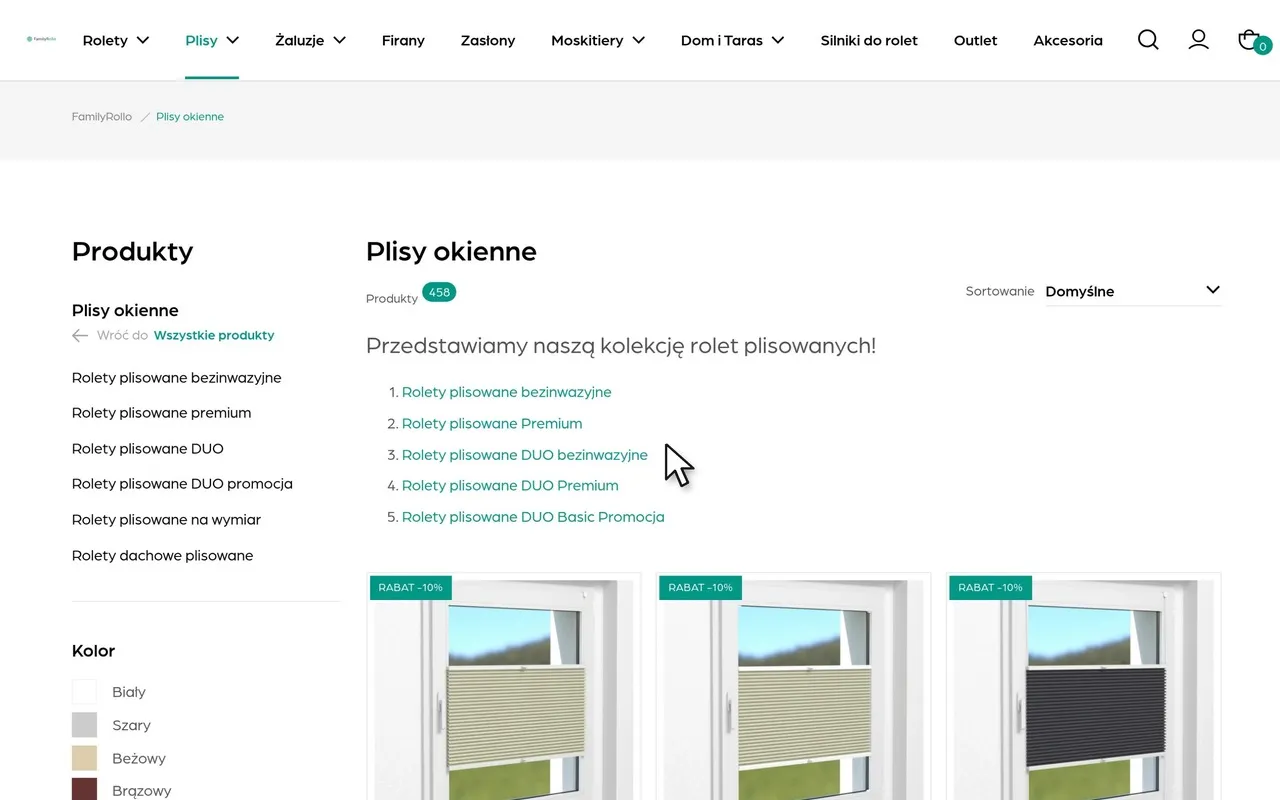Open the Zasłony menu item

488,40
